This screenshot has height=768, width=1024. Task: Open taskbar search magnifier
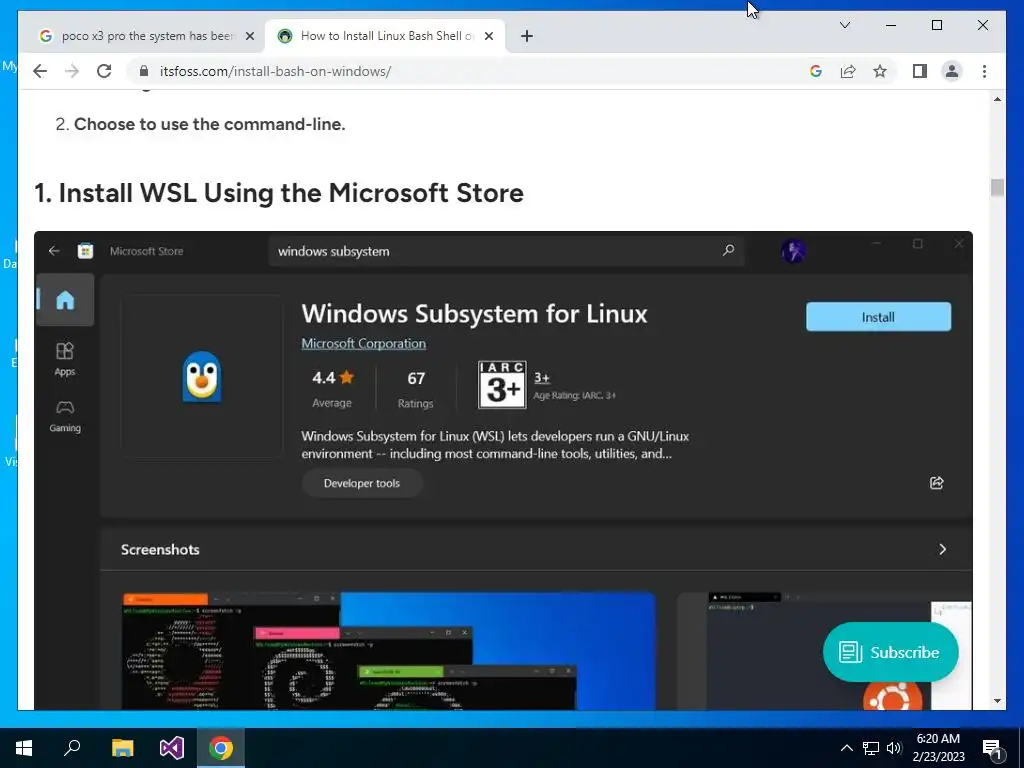[x=72, y=748]
